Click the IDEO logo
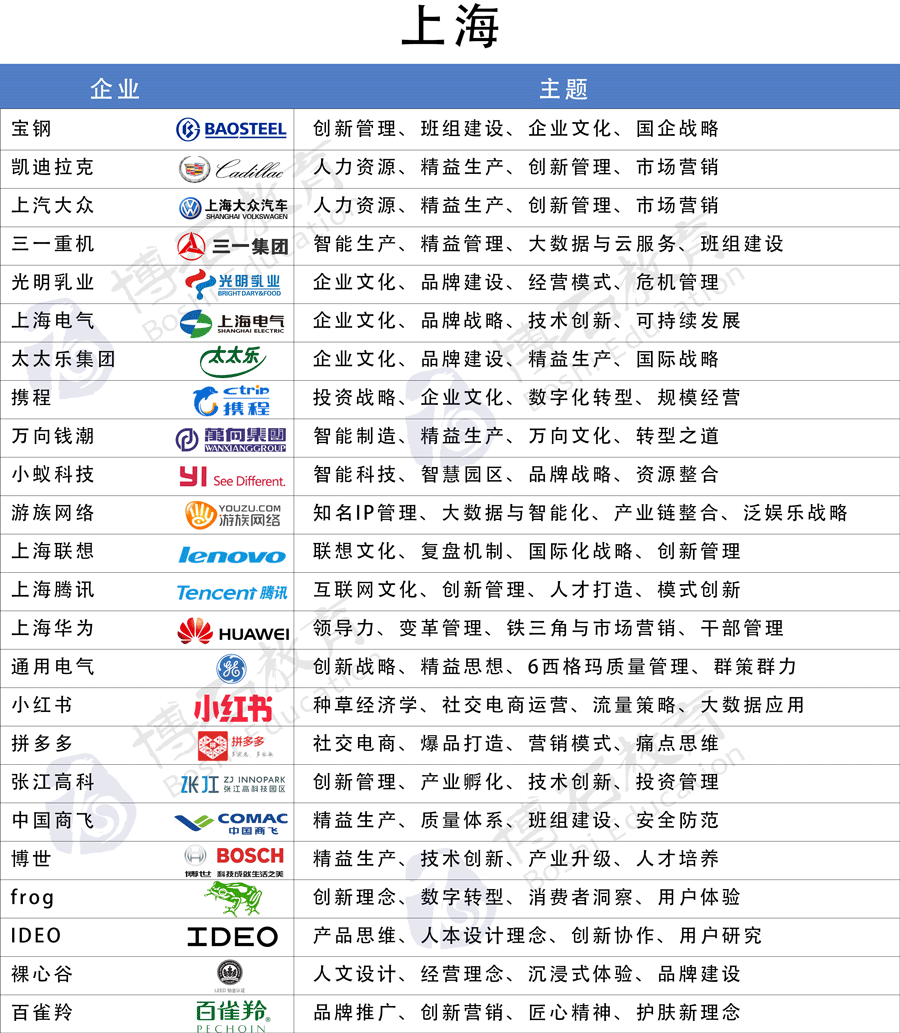Image resolution: width=900 pixels, height=1033 pixels. (232, 937)
